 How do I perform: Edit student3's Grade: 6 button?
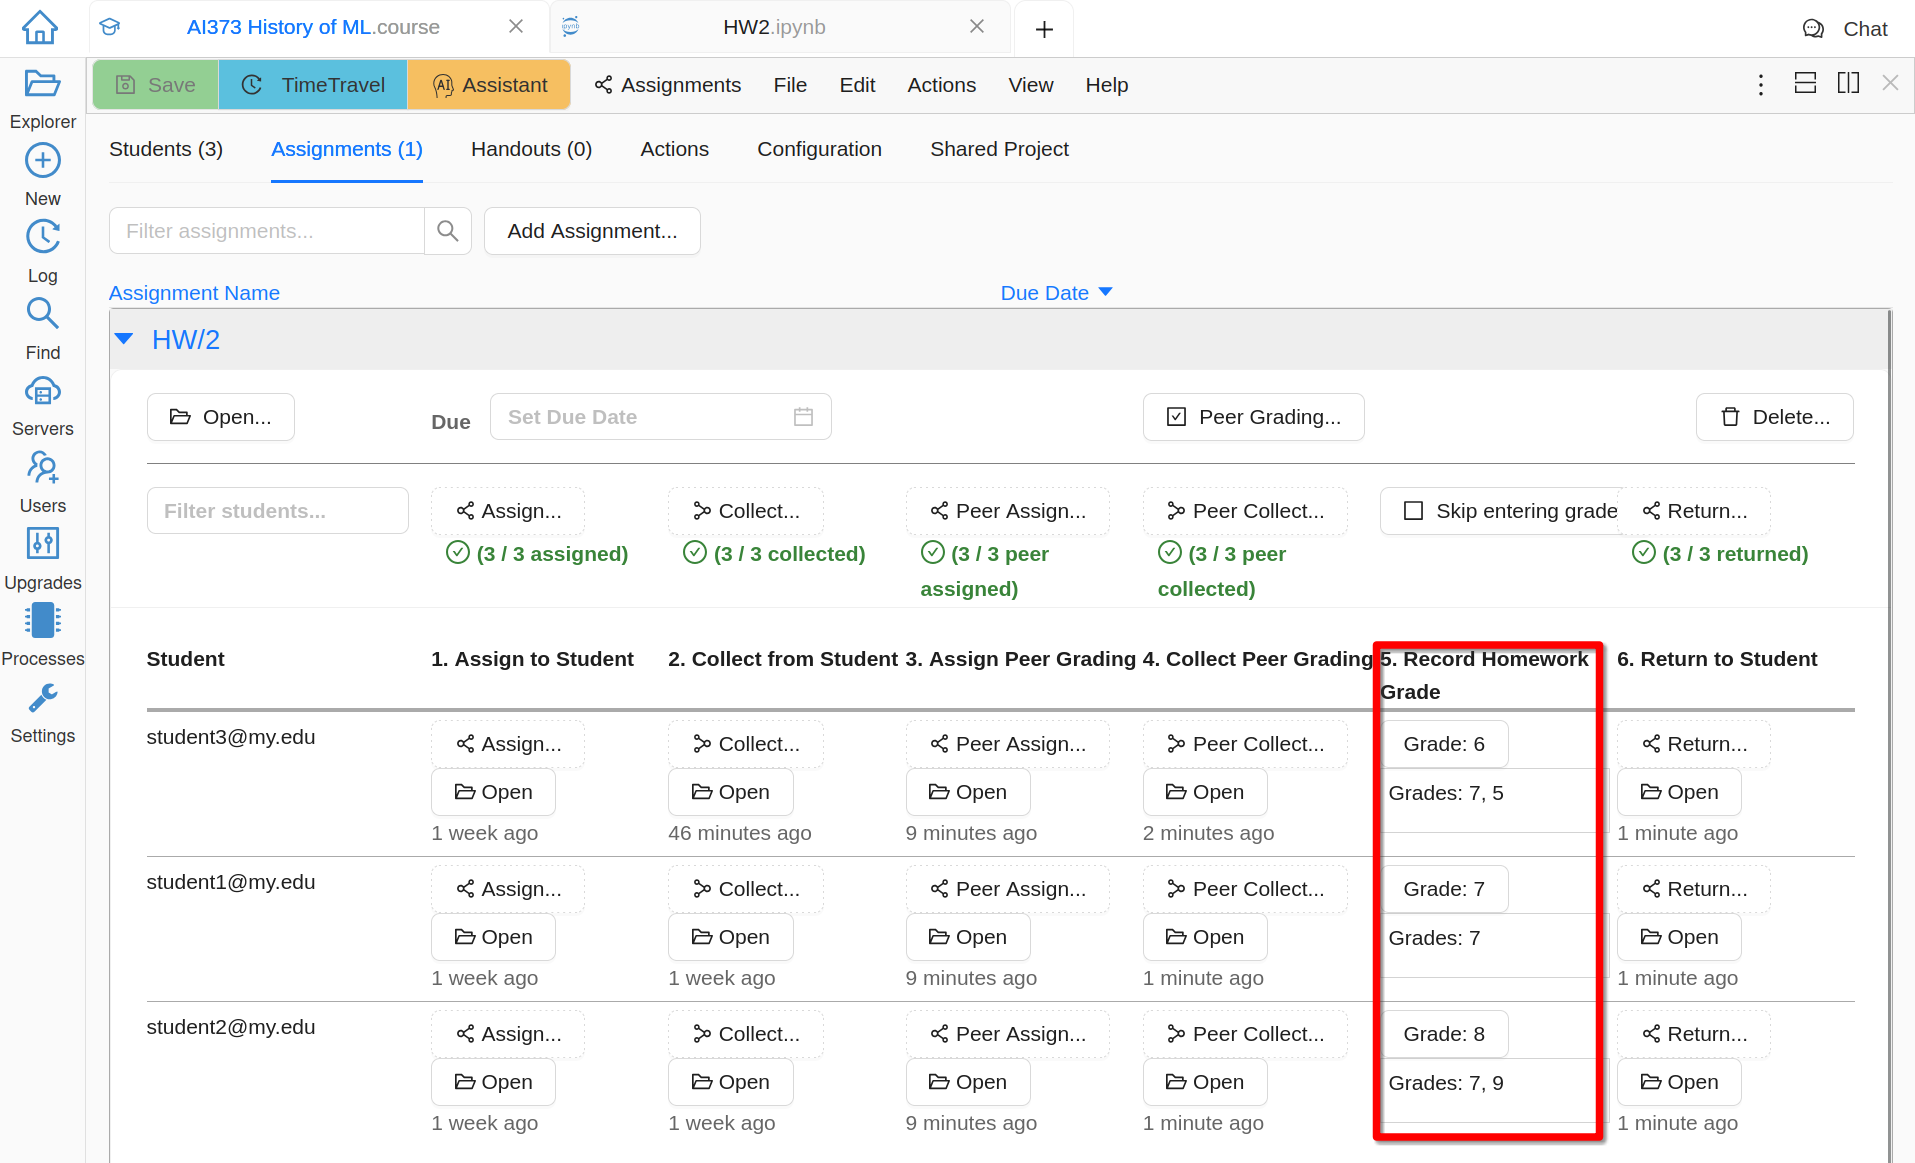pyautogui.click(x=1444, y=744)
